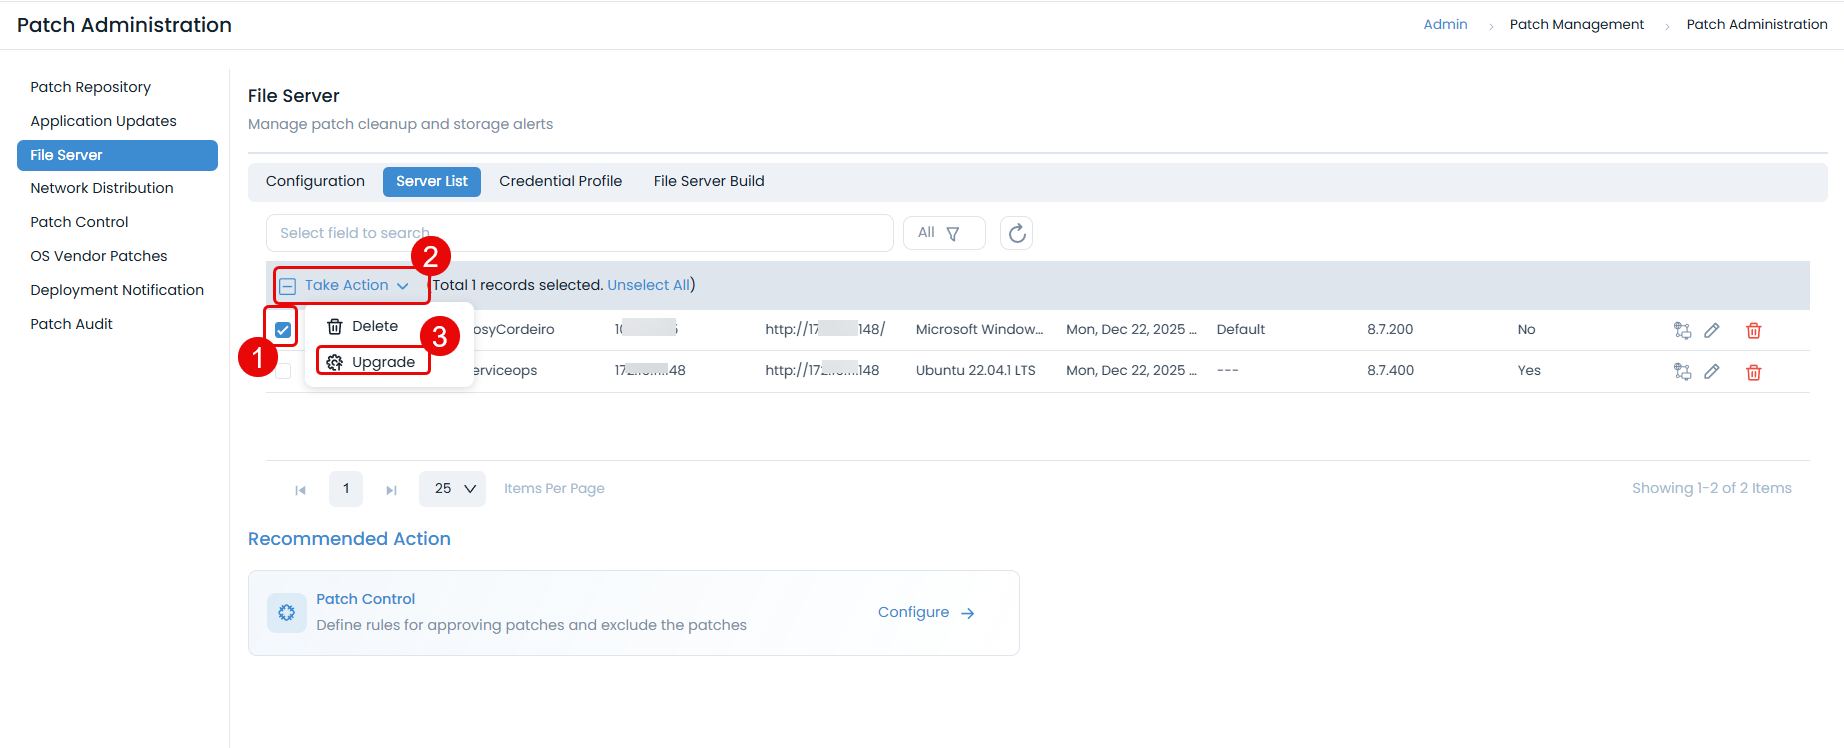Delete the Microsoft Windows server row
Viewport: 1844px width, 748px height.
pos(1753,330)
